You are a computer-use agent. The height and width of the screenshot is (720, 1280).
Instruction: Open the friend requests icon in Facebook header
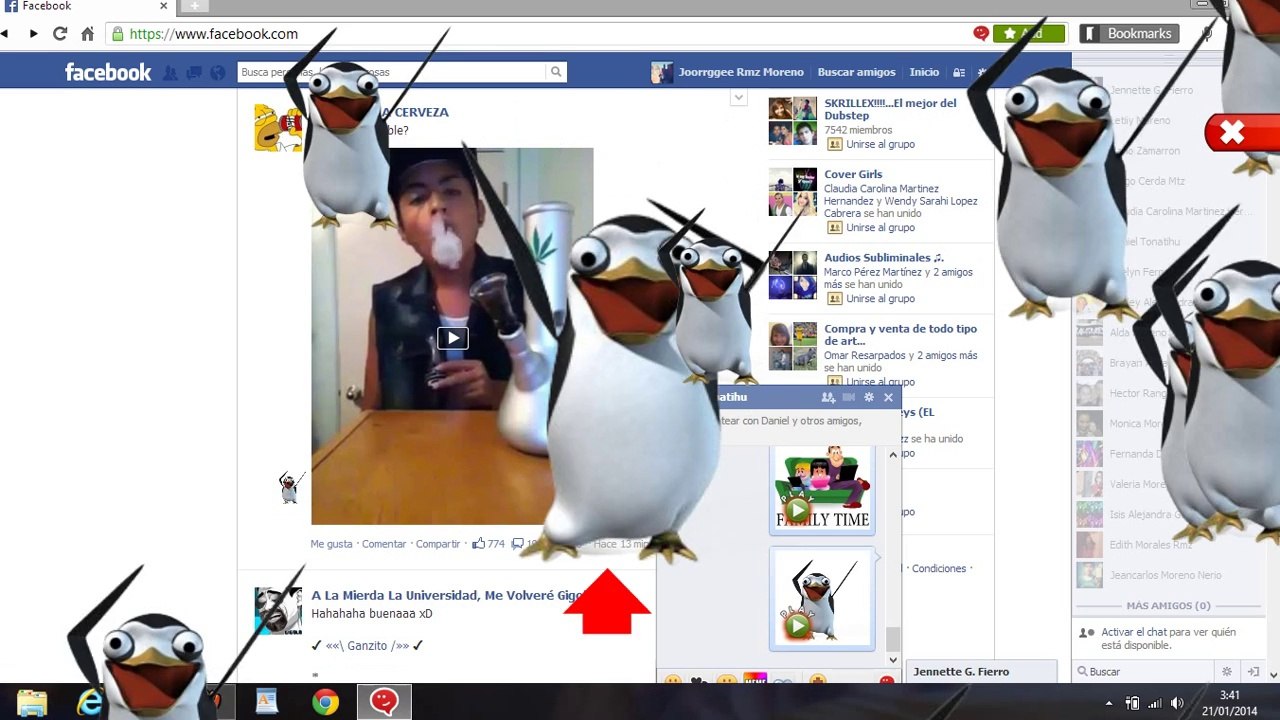[170, 72]
